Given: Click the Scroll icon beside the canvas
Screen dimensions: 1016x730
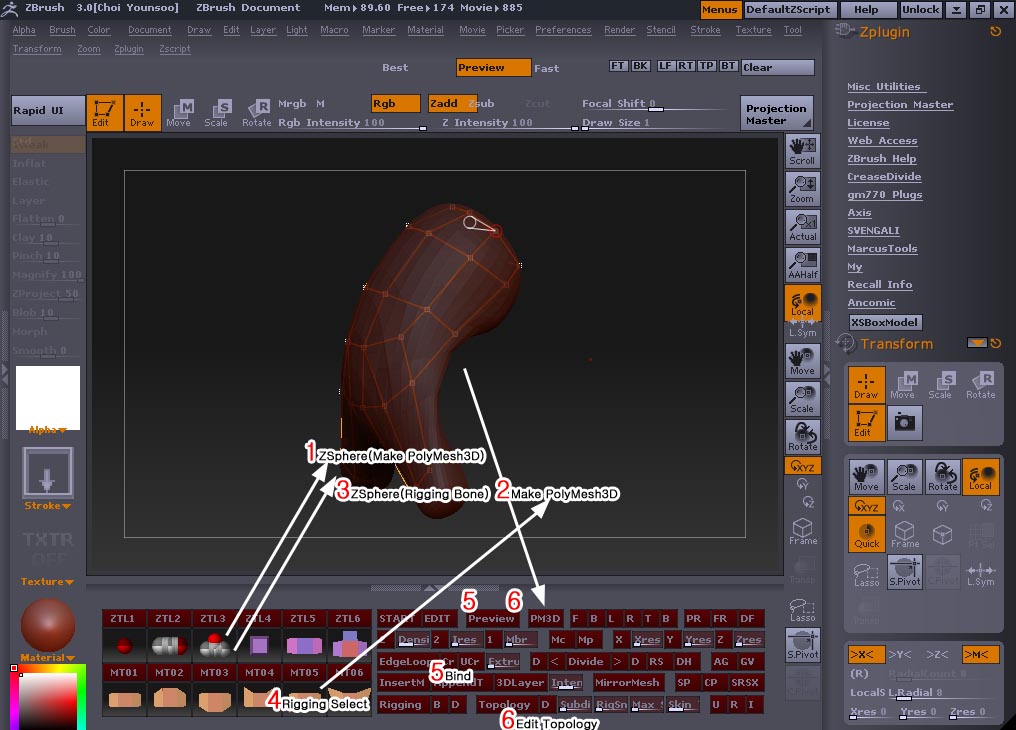Looking at the screenshot, I should (802, 151).
